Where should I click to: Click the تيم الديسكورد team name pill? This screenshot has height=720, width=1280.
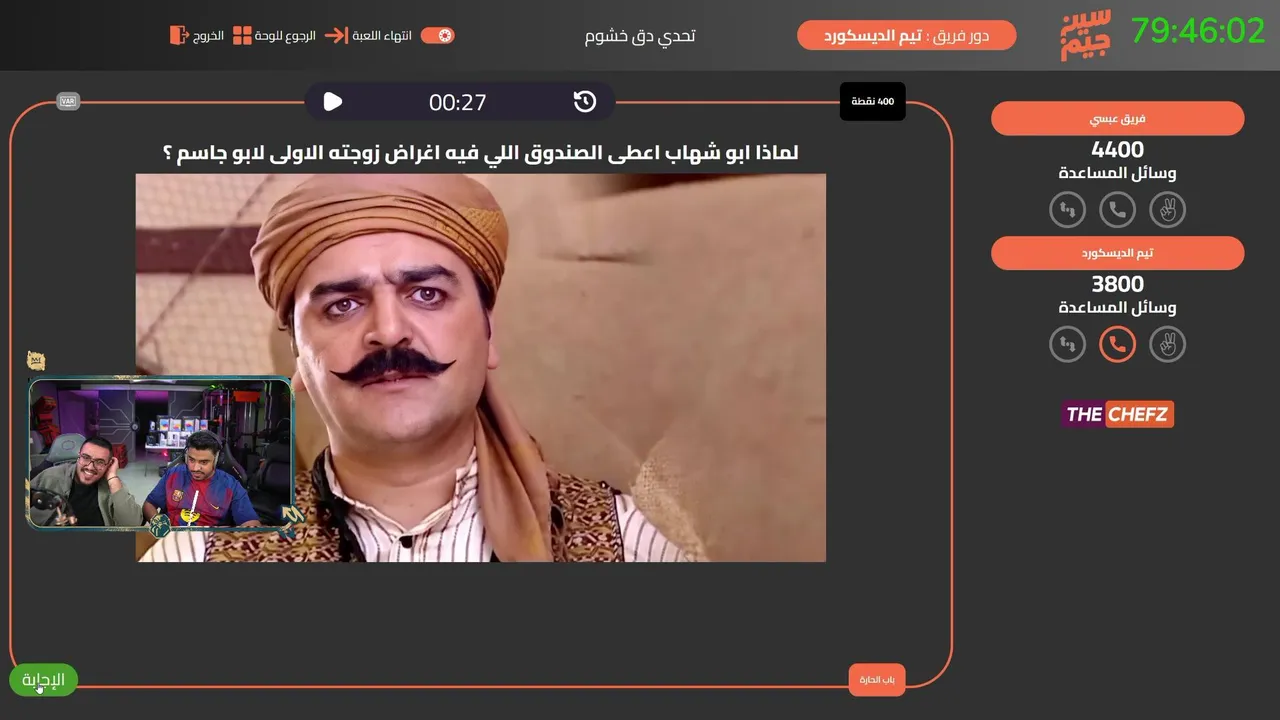point(1118,253)
